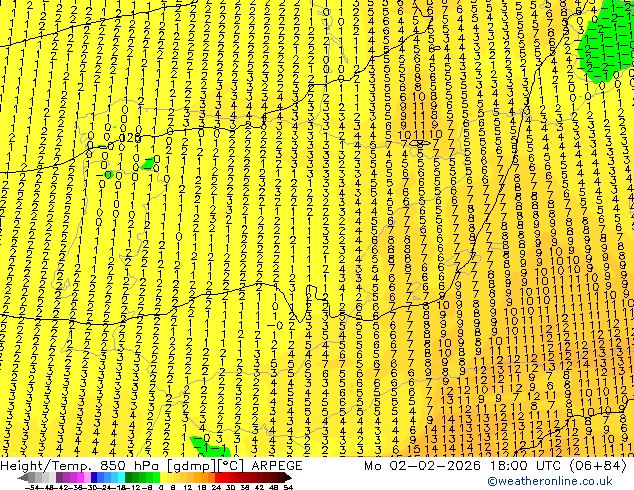
Task: Click the 'Height/Temp. 850 hPa' title text
Action: [x=81, y=466]
